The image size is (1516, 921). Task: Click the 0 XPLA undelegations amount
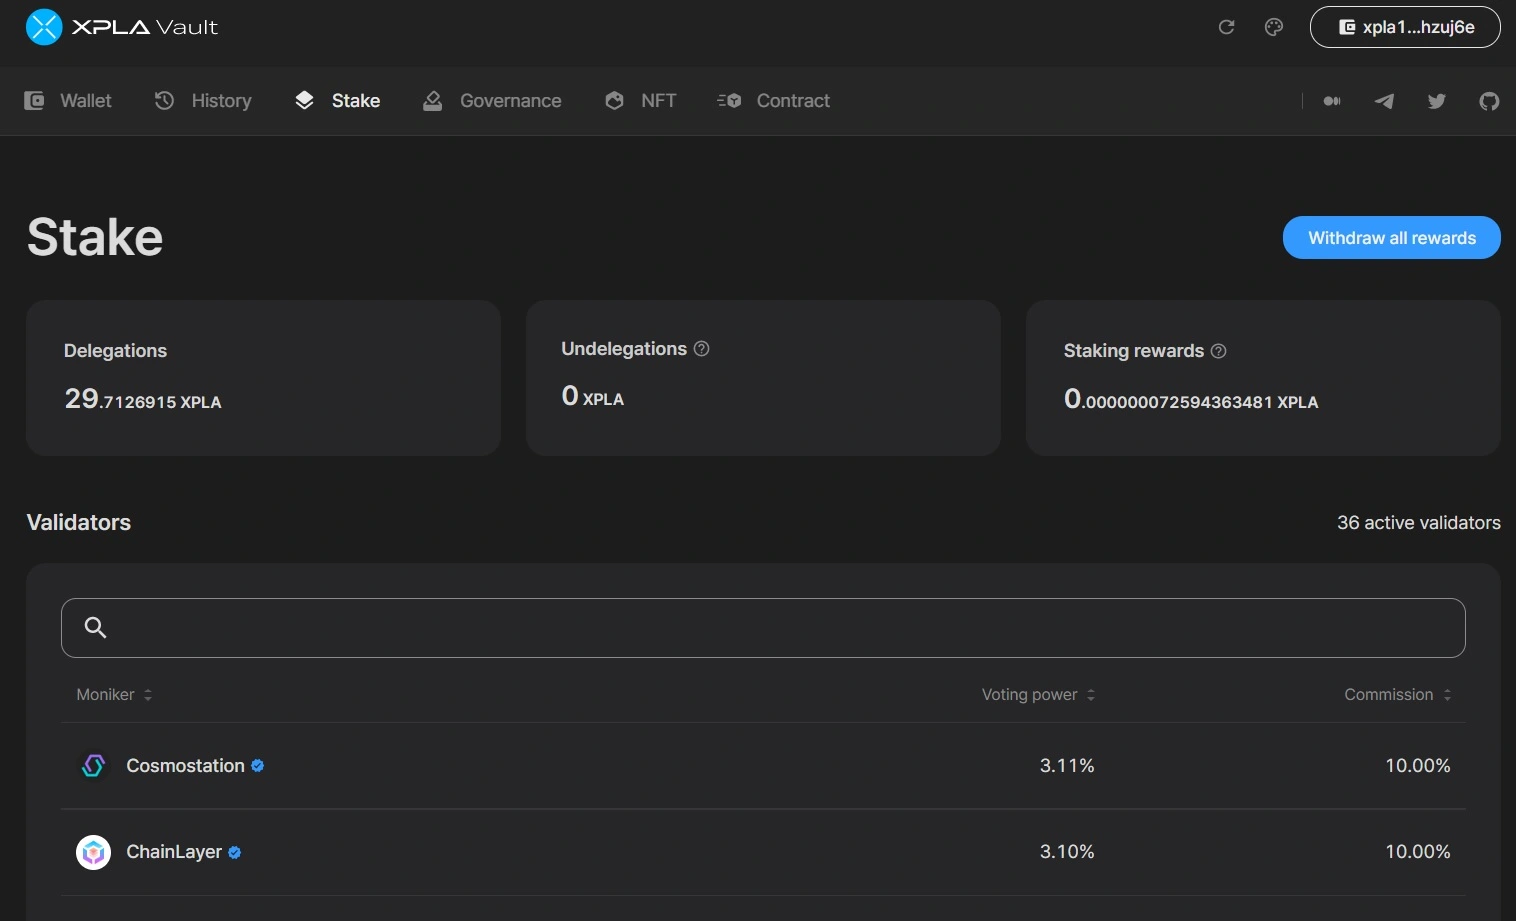click(x=593, y=397)
